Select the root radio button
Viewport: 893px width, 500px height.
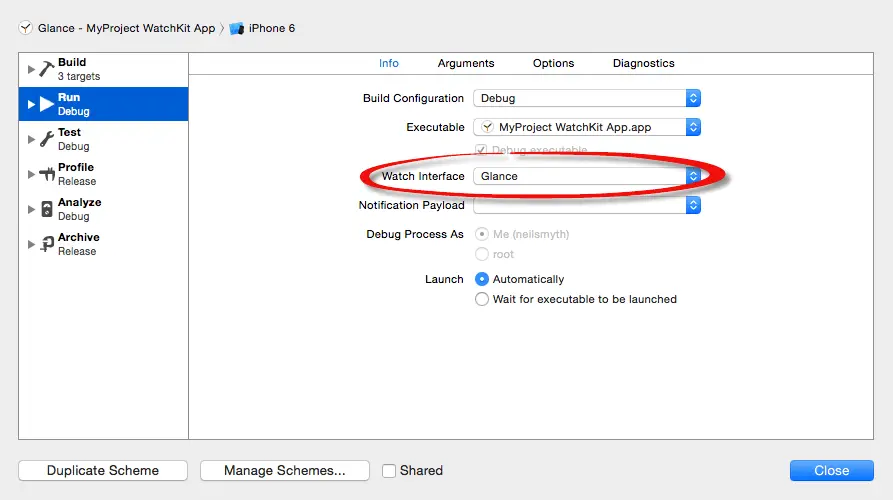click(482, 254)
